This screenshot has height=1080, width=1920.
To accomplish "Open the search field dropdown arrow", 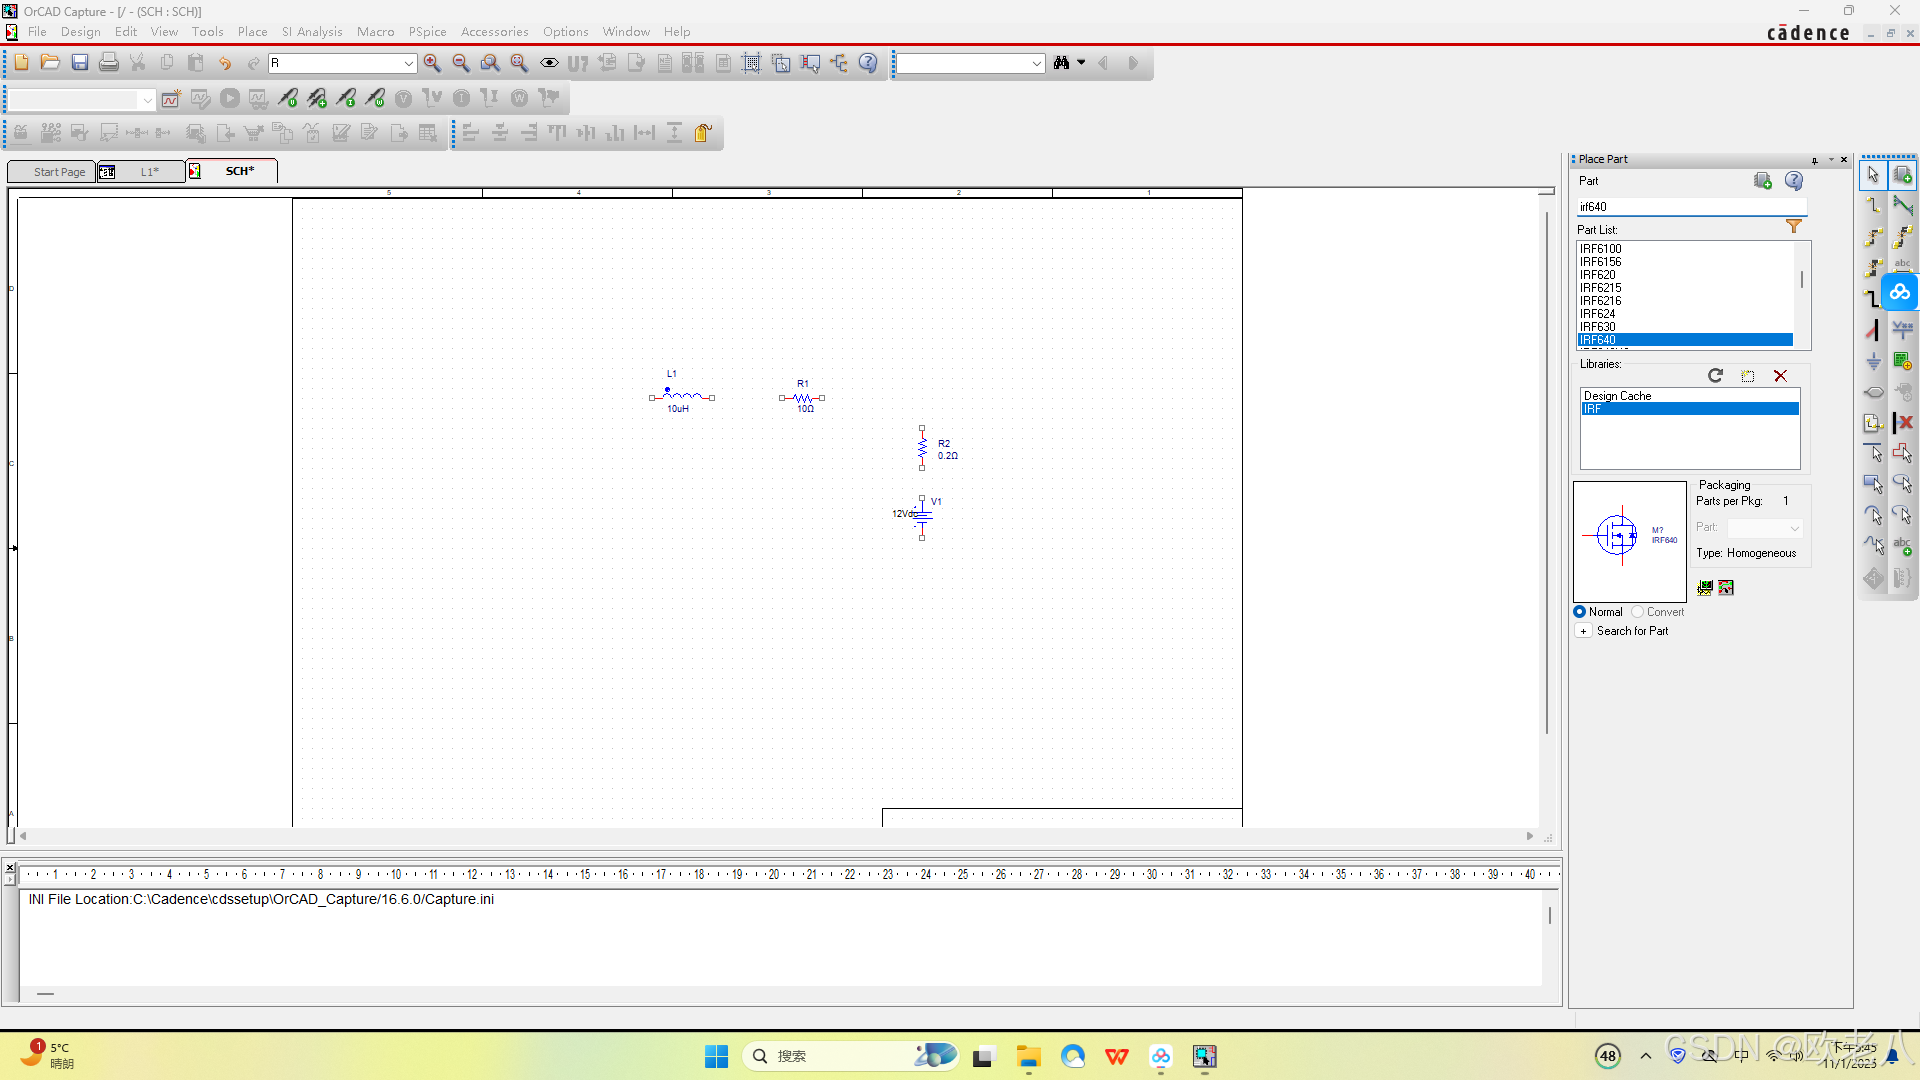I will [1036, 64].
